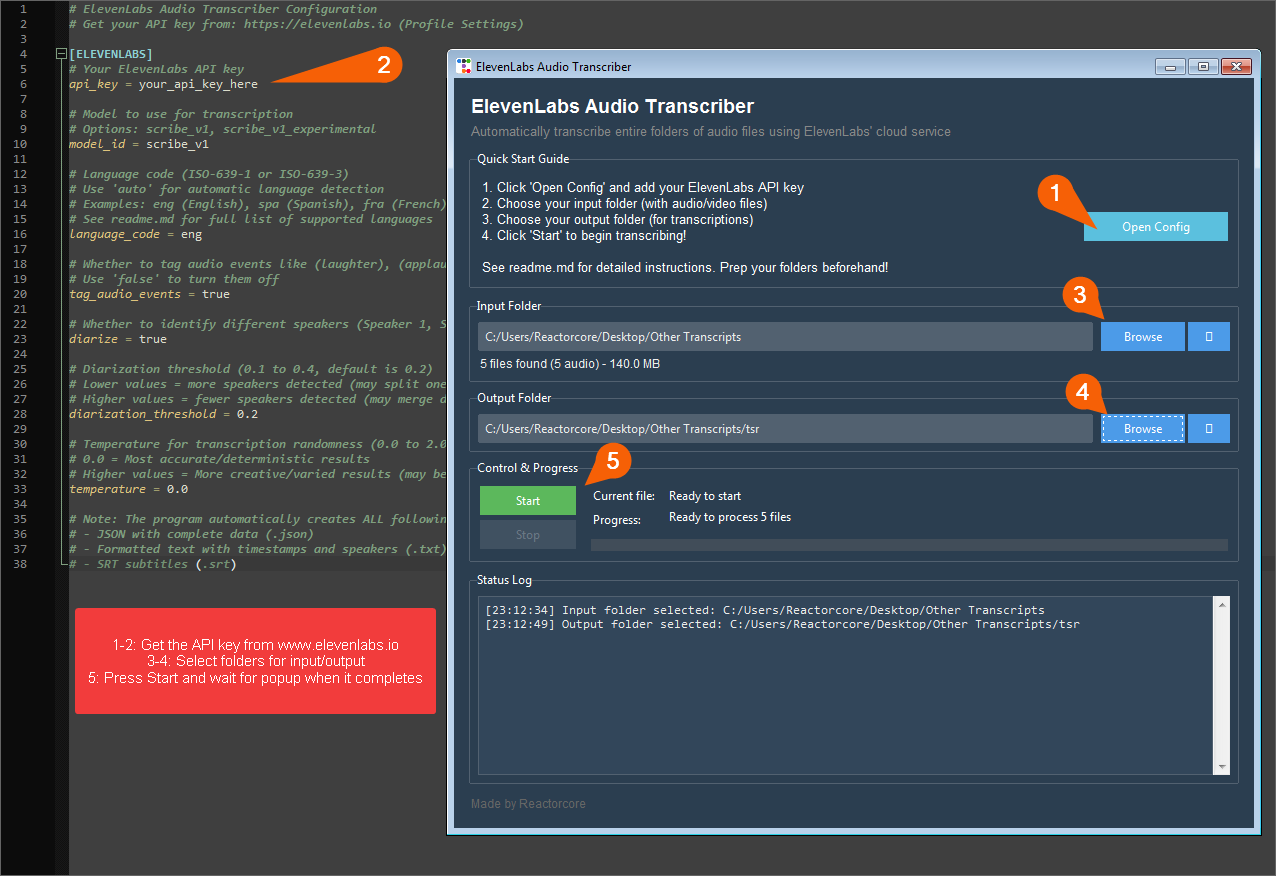This screenshot has height=876, width=1276.
Task: Click the 'api_key = your_api_key_here' line in the editor
Action: click(164, 84)
